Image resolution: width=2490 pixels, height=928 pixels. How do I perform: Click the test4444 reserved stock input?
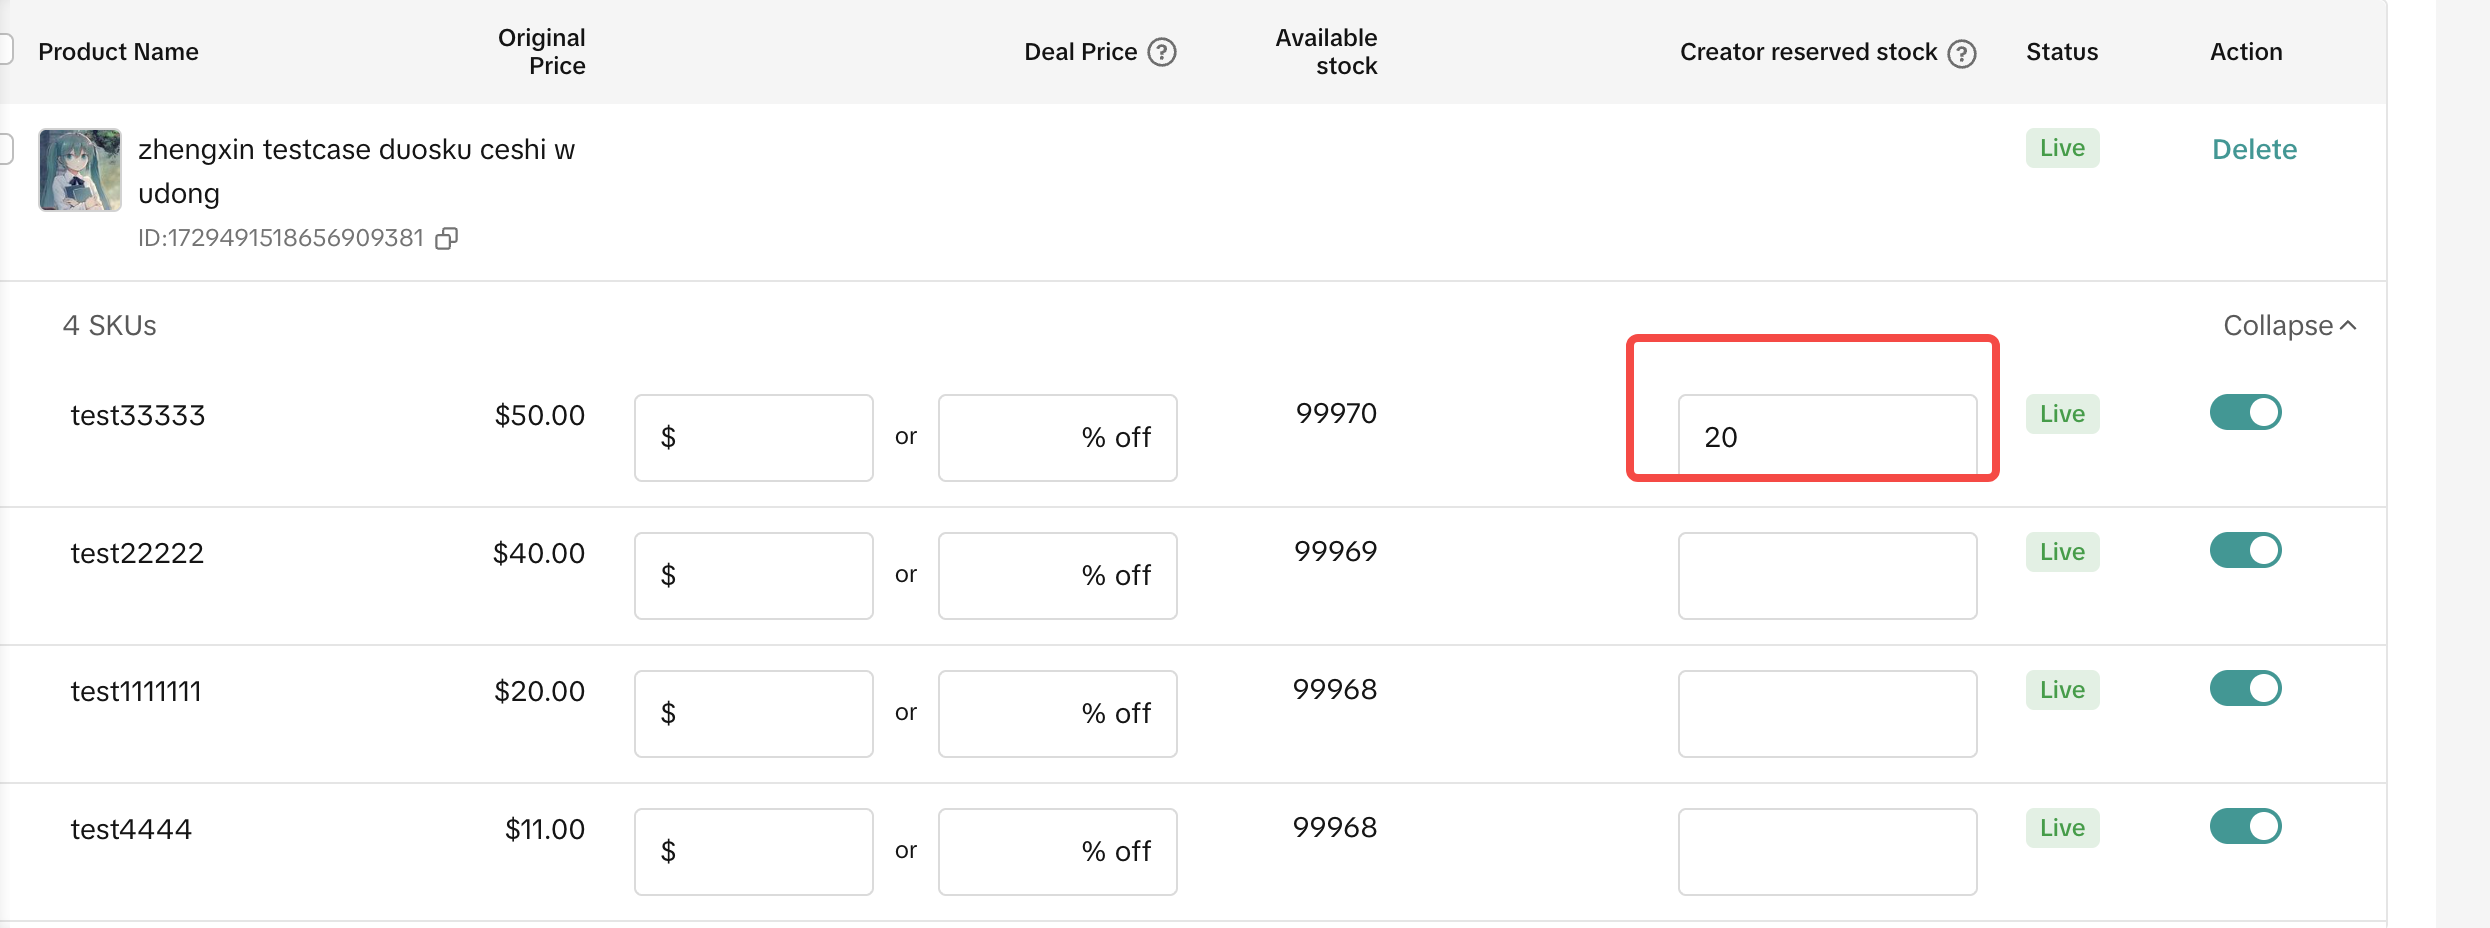click(x=1827, y=852)
